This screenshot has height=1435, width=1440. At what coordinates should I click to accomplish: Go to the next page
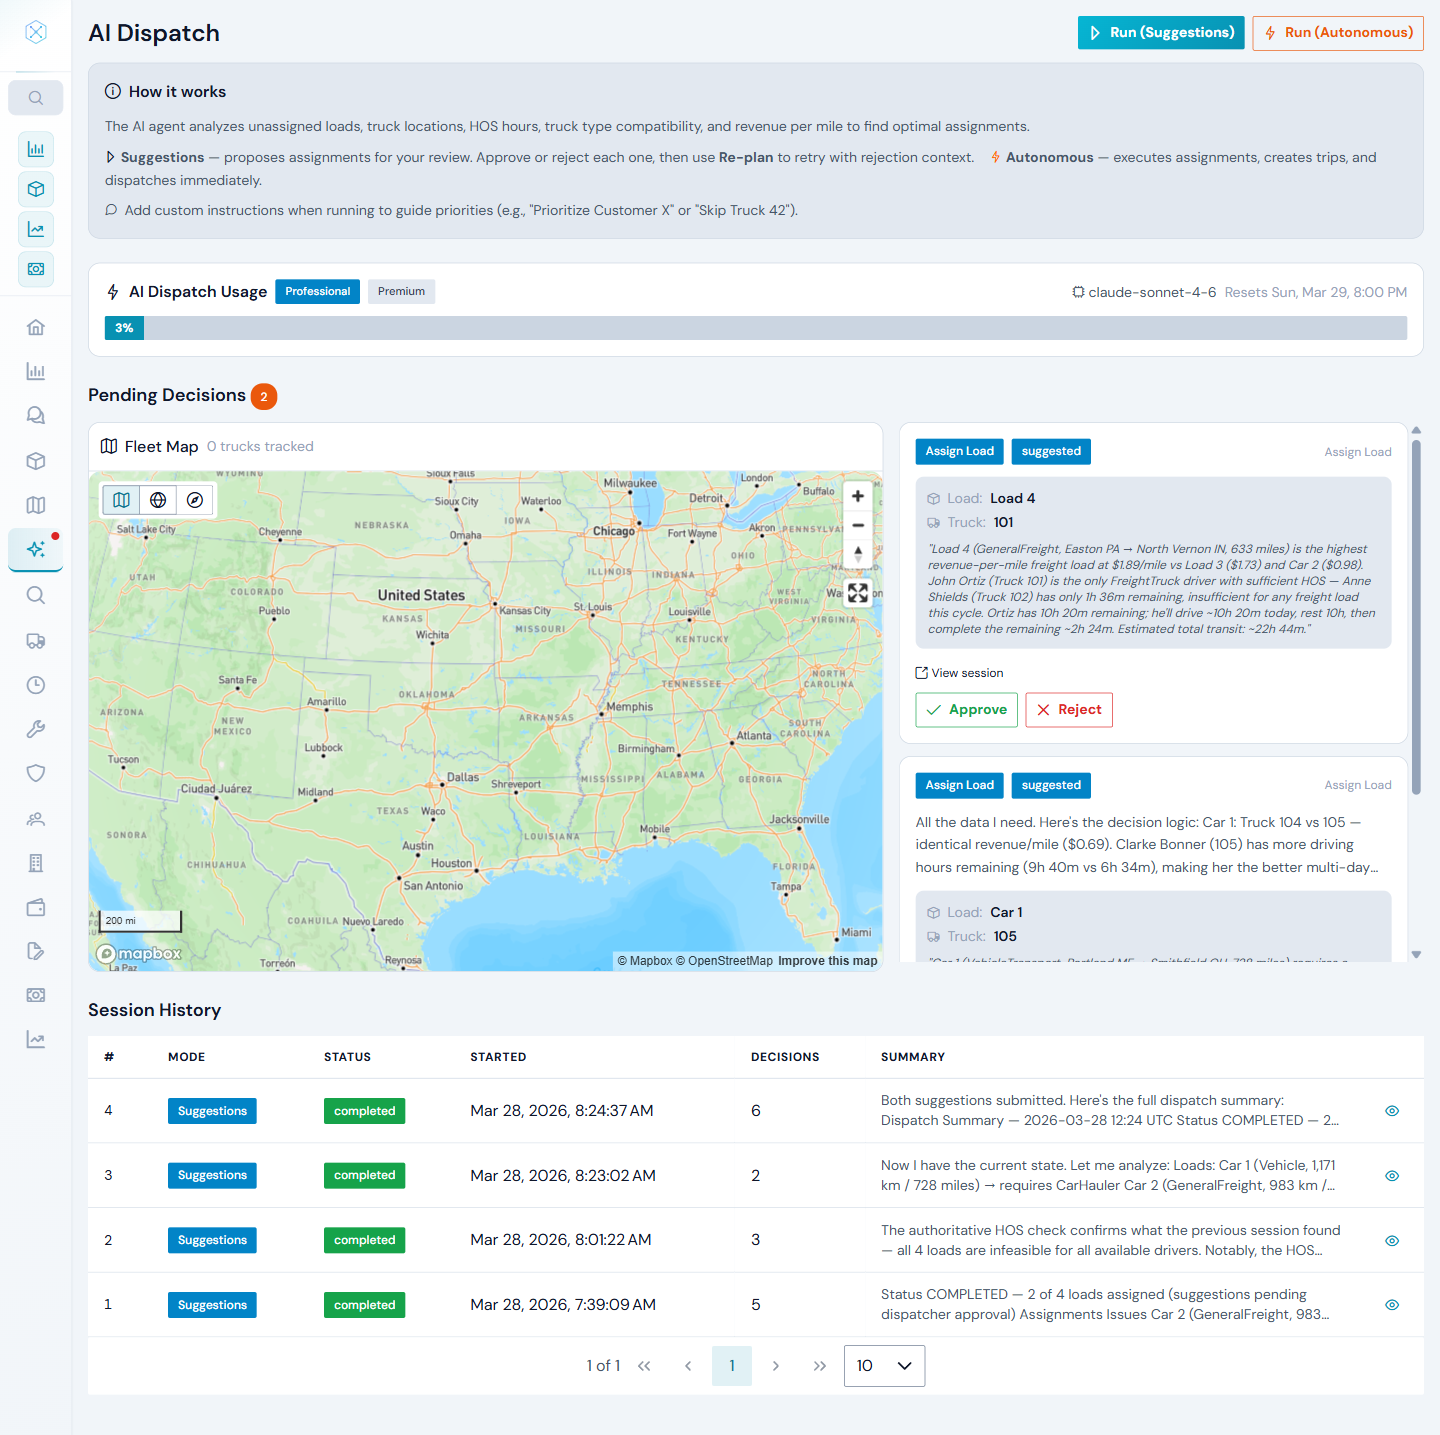tap(776, 1366)
